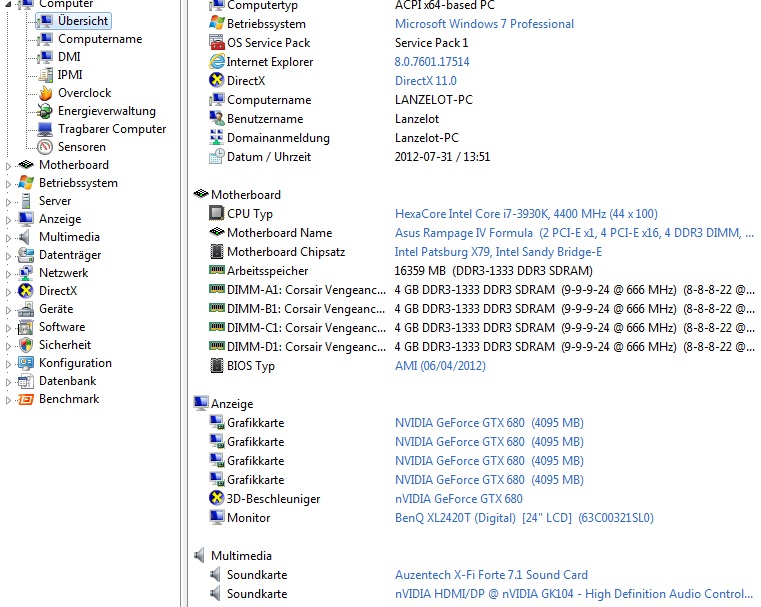Expand the Datenträger tree node

[8, 256]
